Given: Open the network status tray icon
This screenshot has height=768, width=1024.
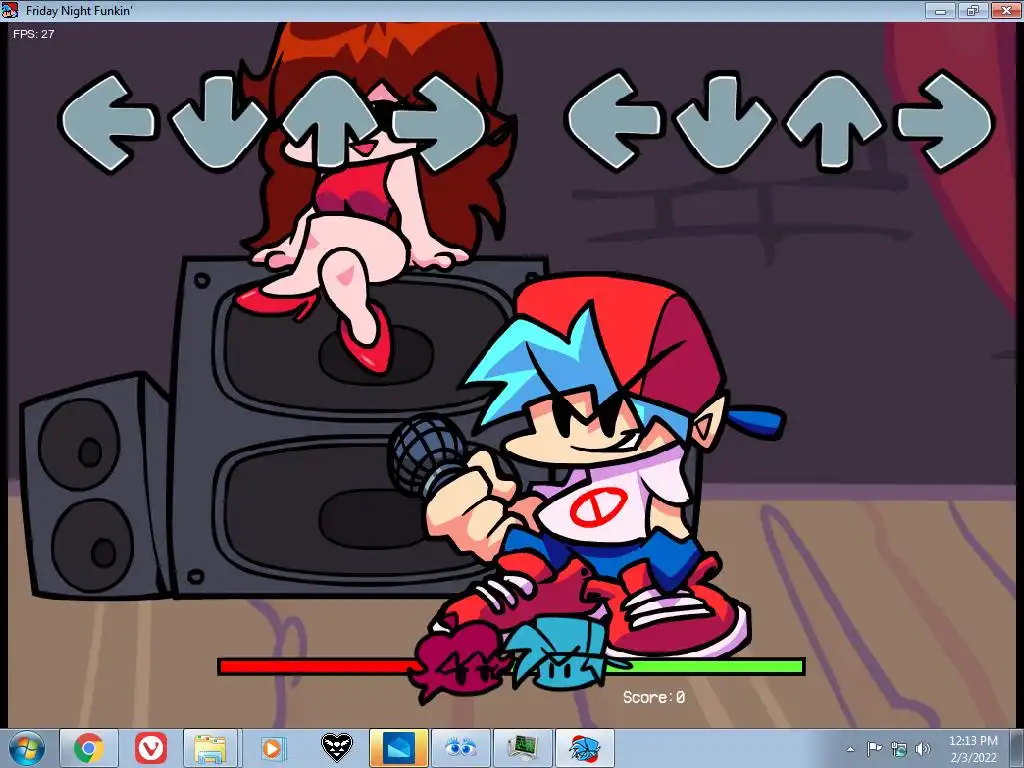Looking at the screenshot, I should pos(899,749).
